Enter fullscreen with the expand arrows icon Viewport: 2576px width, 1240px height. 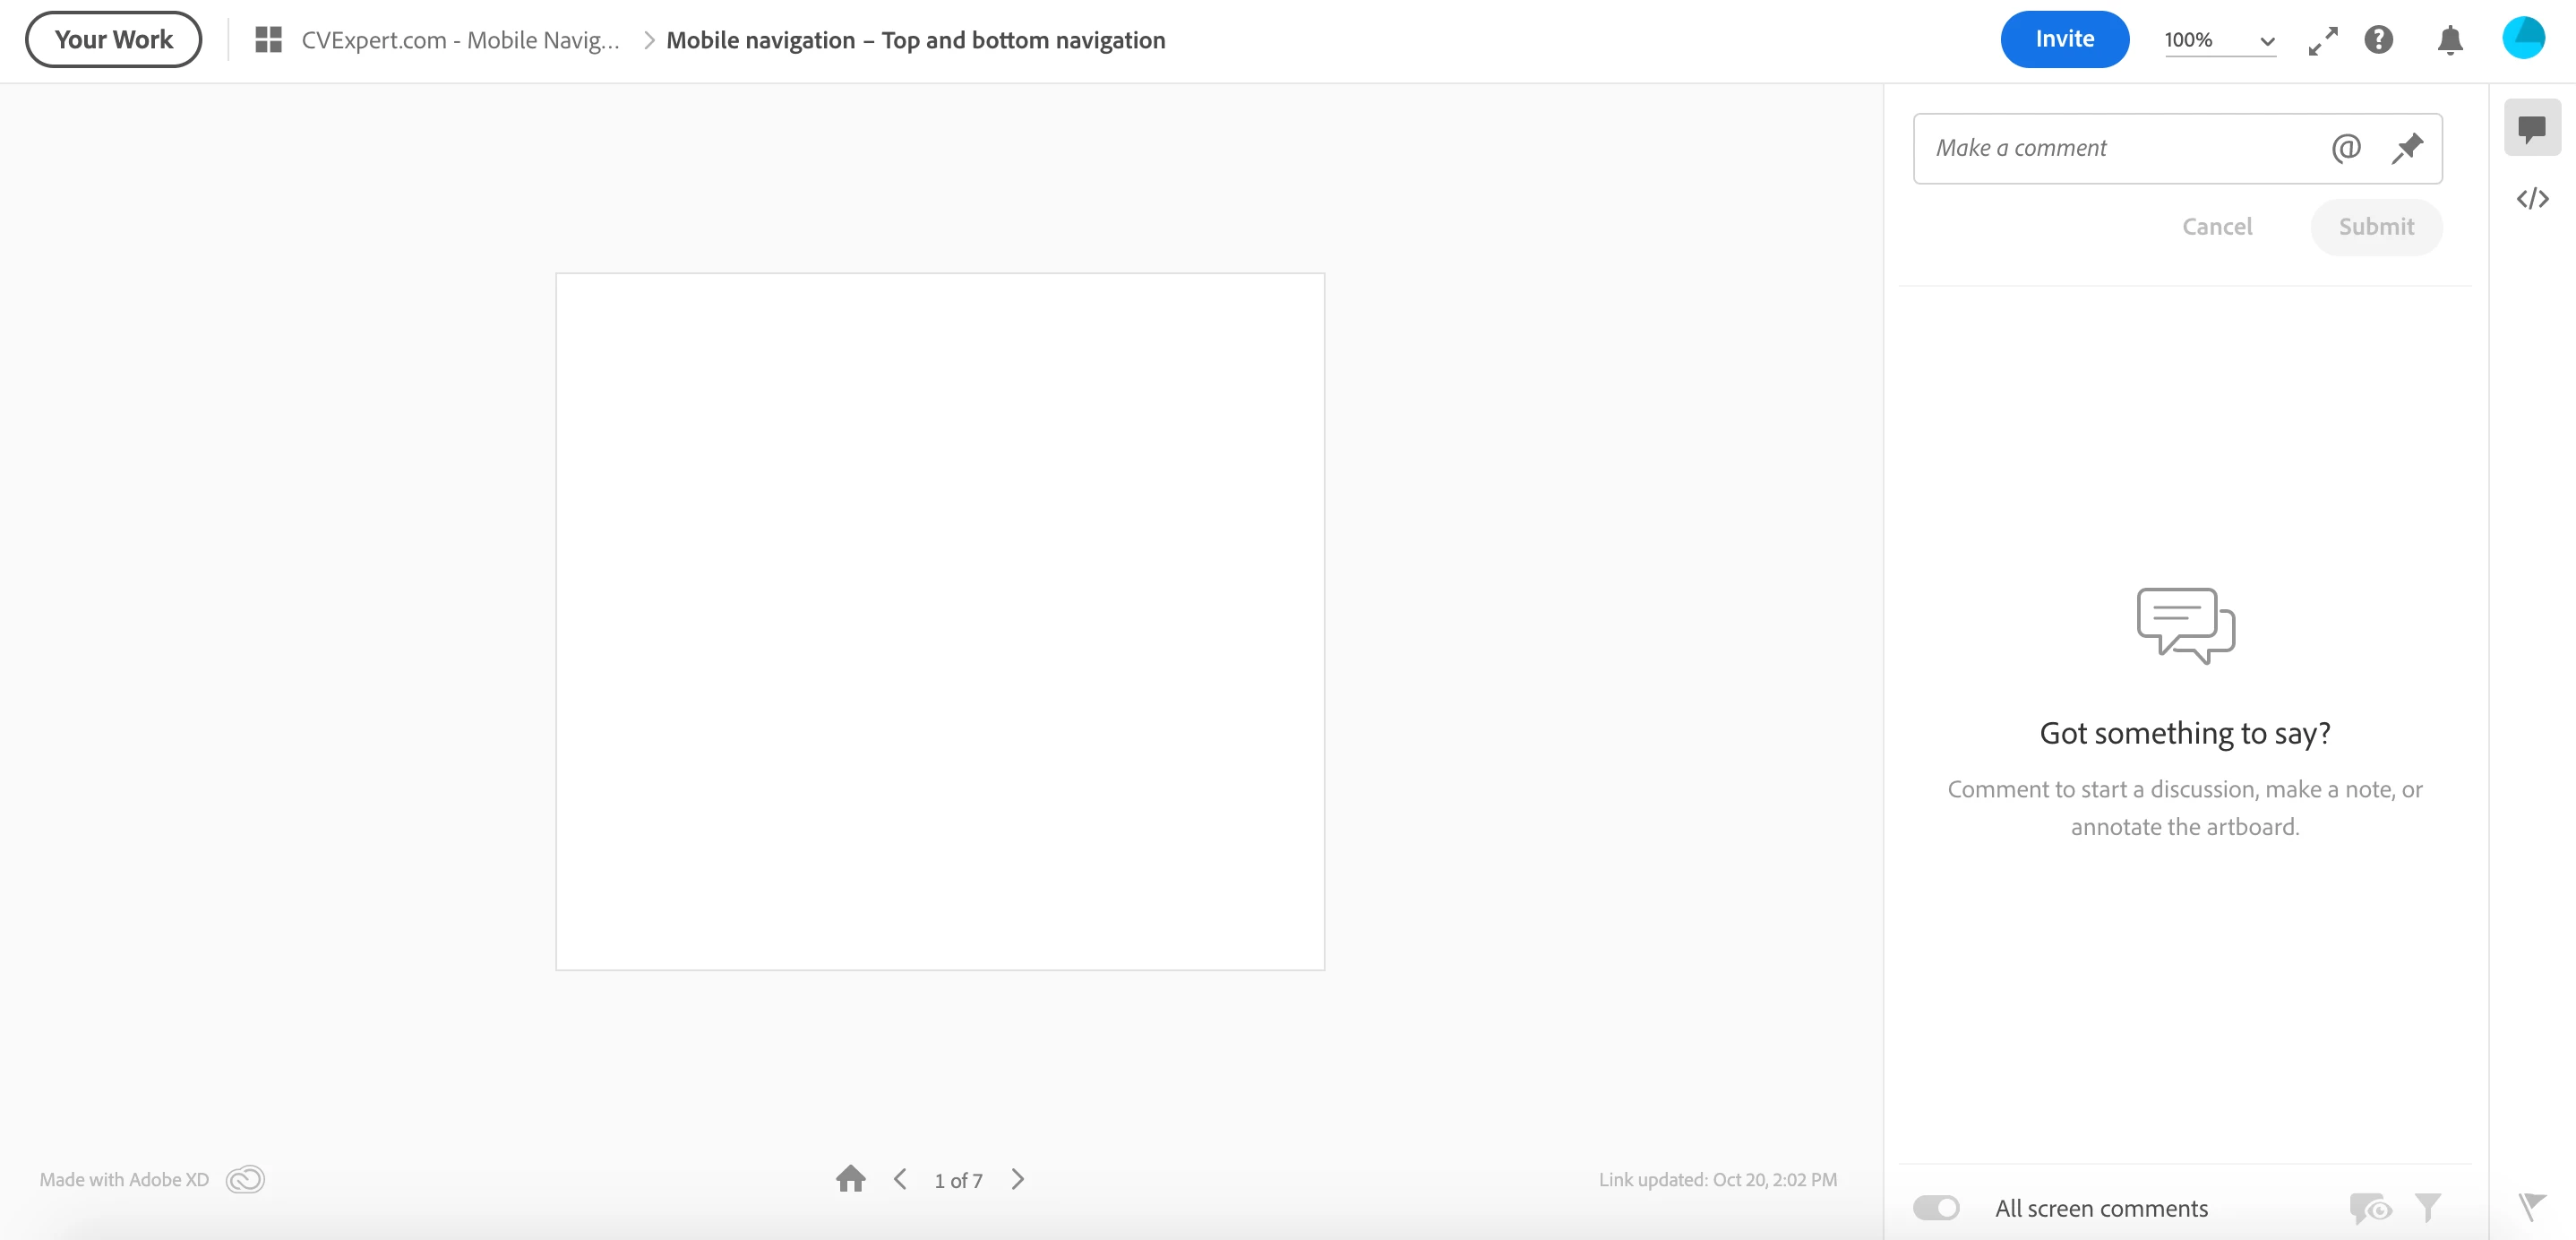[2323, 40]
